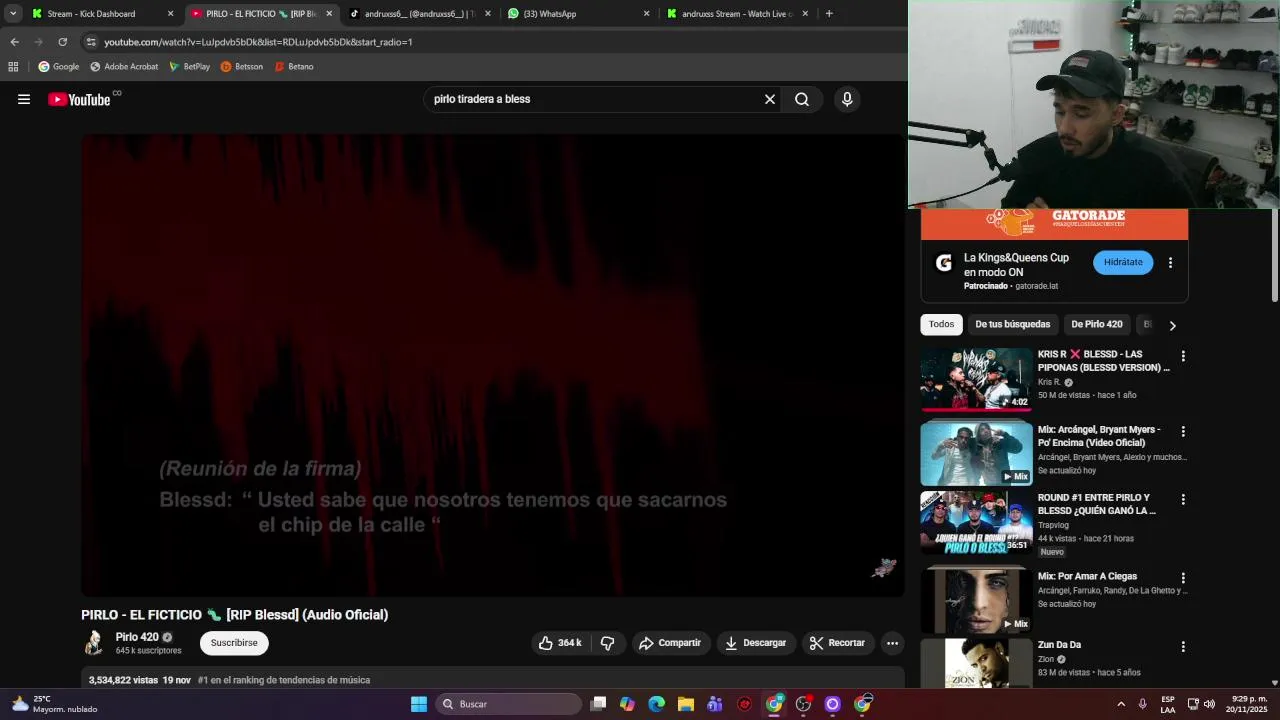1280x720 pixels.
Task: Clear the search box with the X
Action: [x=770, y=99]
